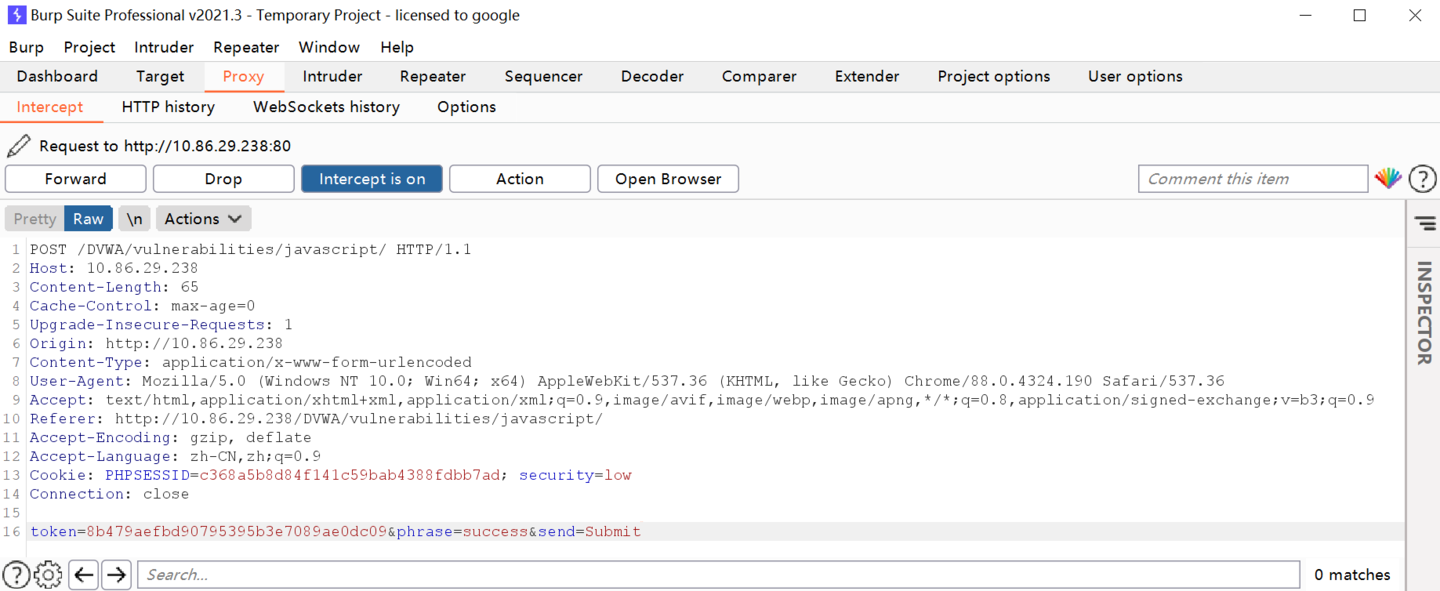Click the Comment this item field

pos(1252,179)
